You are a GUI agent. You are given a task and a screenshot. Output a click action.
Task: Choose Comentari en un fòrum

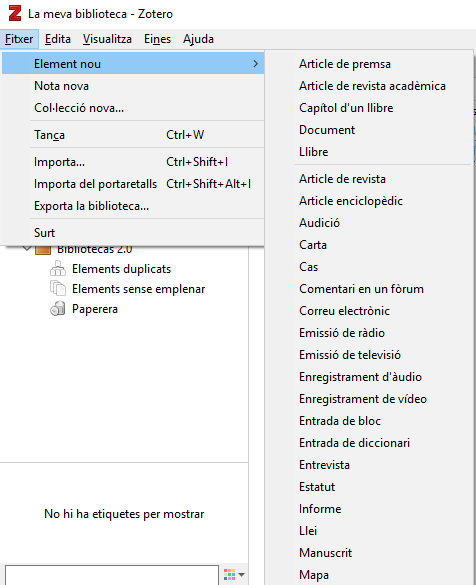[x=369, y=289]
